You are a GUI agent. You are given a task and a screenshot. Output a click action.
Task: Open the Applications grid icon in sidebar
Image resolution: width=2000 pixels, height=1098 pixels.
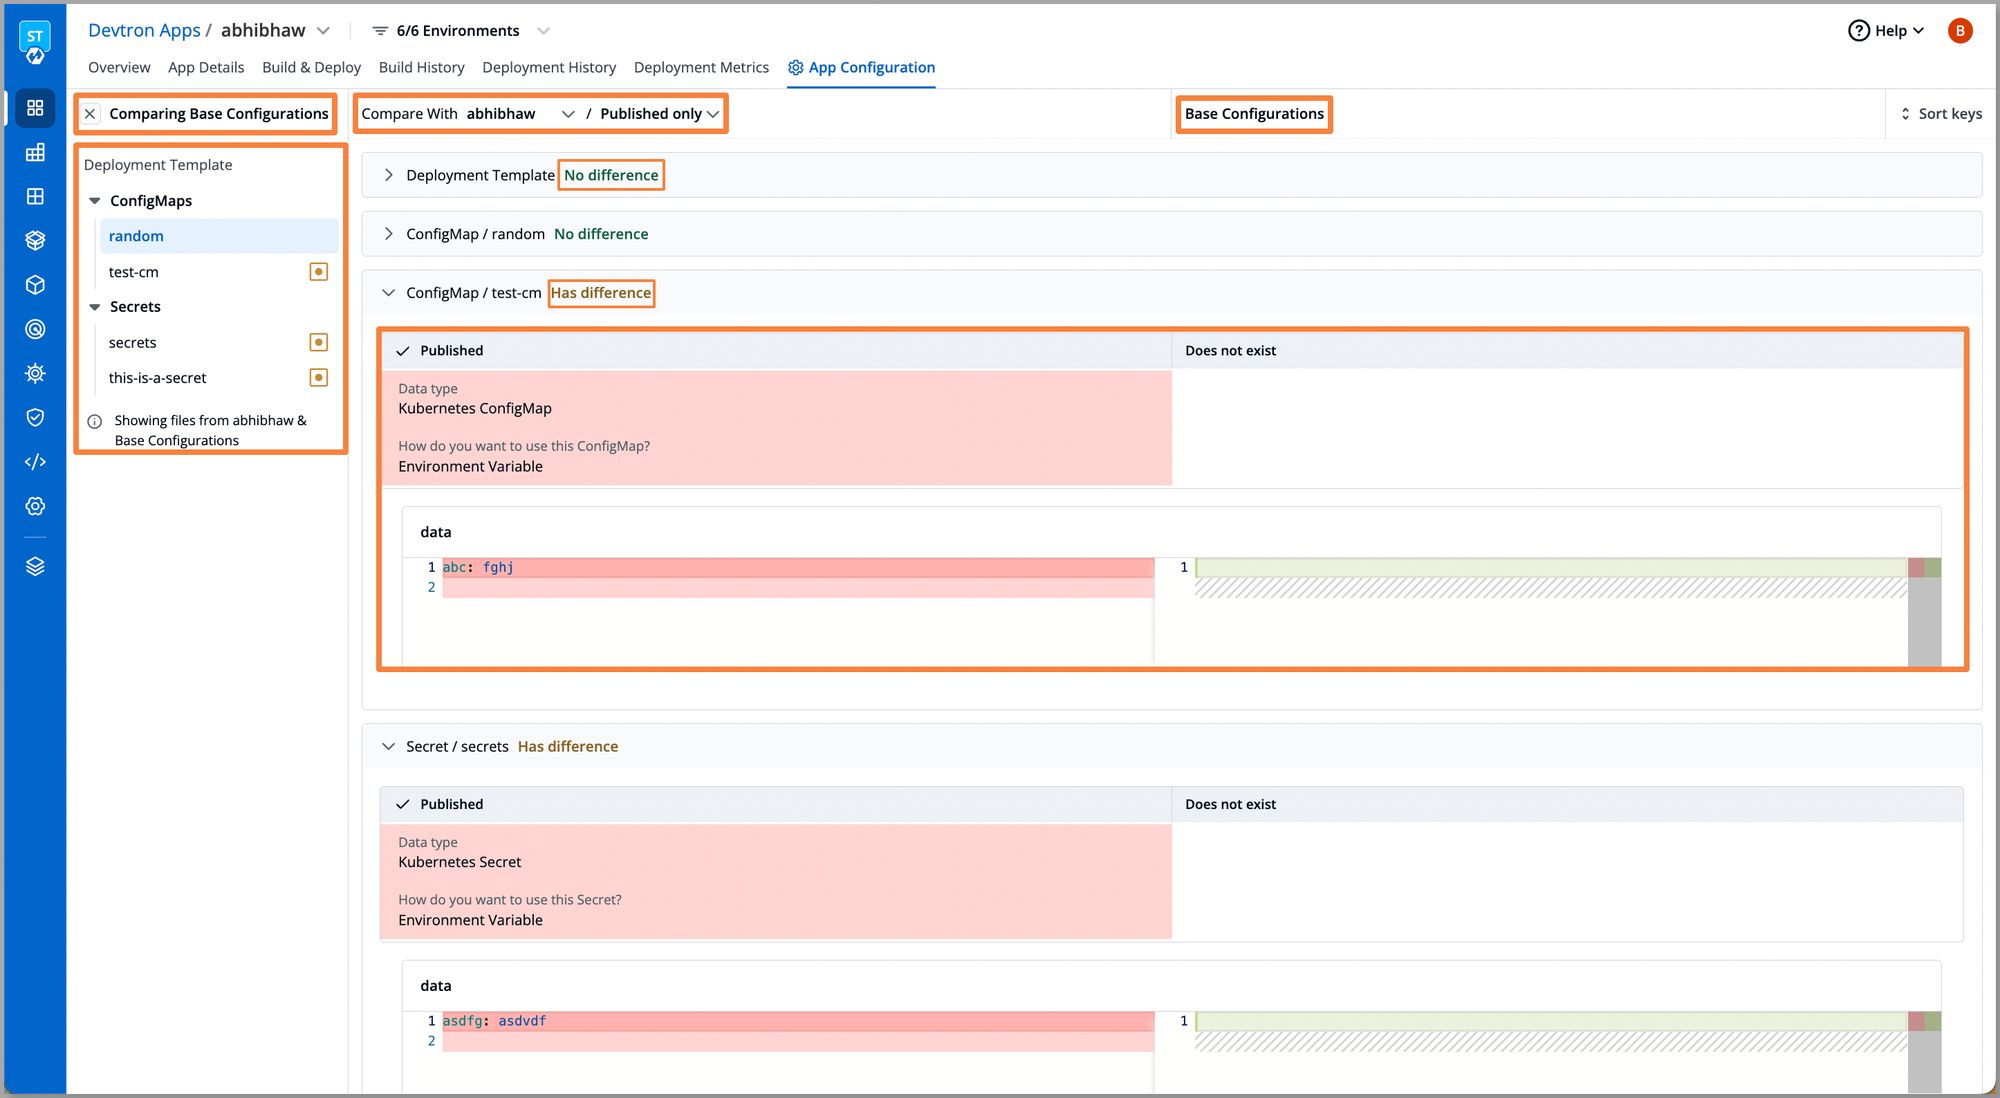(35, 108)
